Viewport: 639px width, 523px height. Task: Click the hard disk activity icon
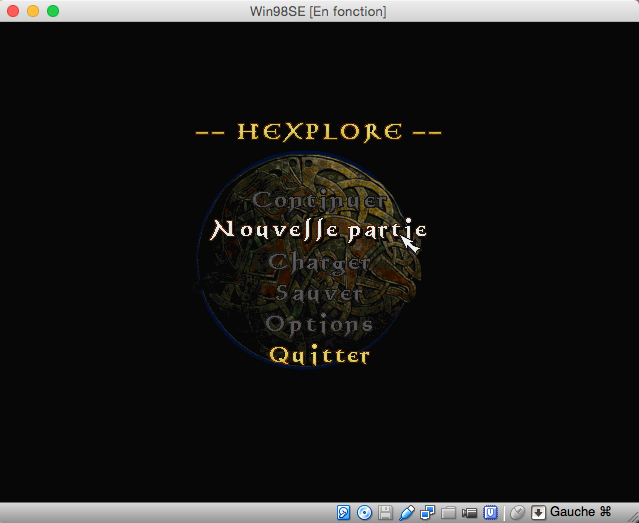[x=343, y=512]
